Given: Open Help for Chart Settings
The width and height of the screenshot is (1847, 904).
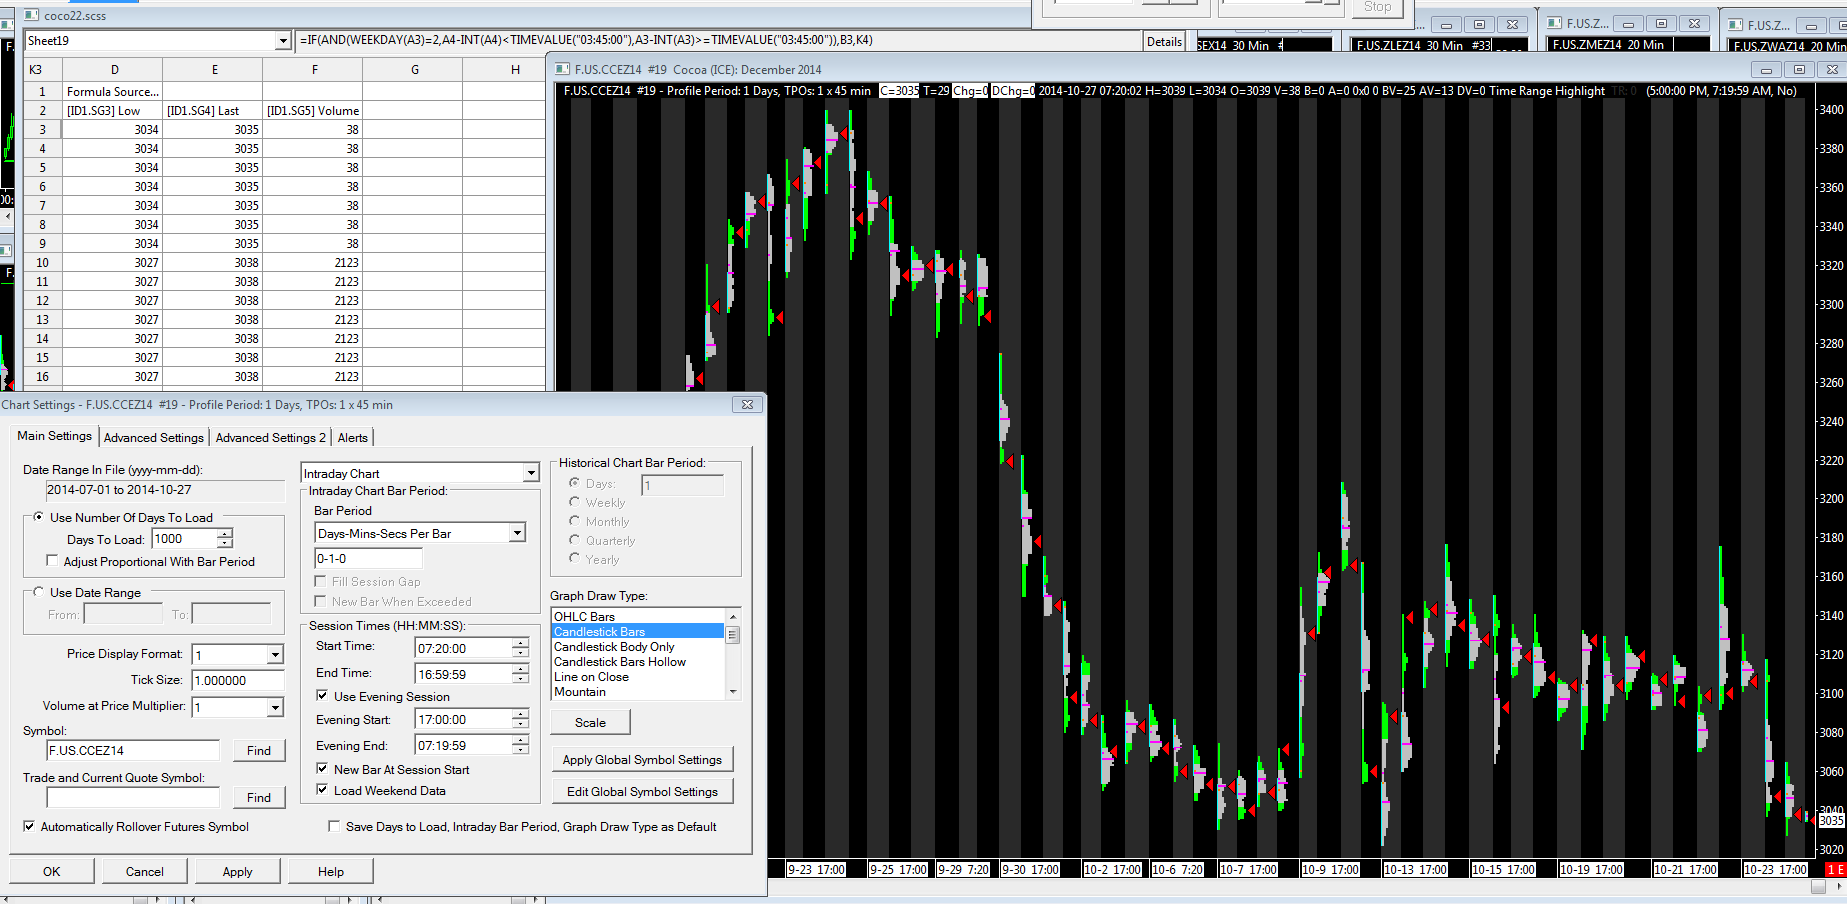Looking at the screenshot, I should click(x=331, y=871).
